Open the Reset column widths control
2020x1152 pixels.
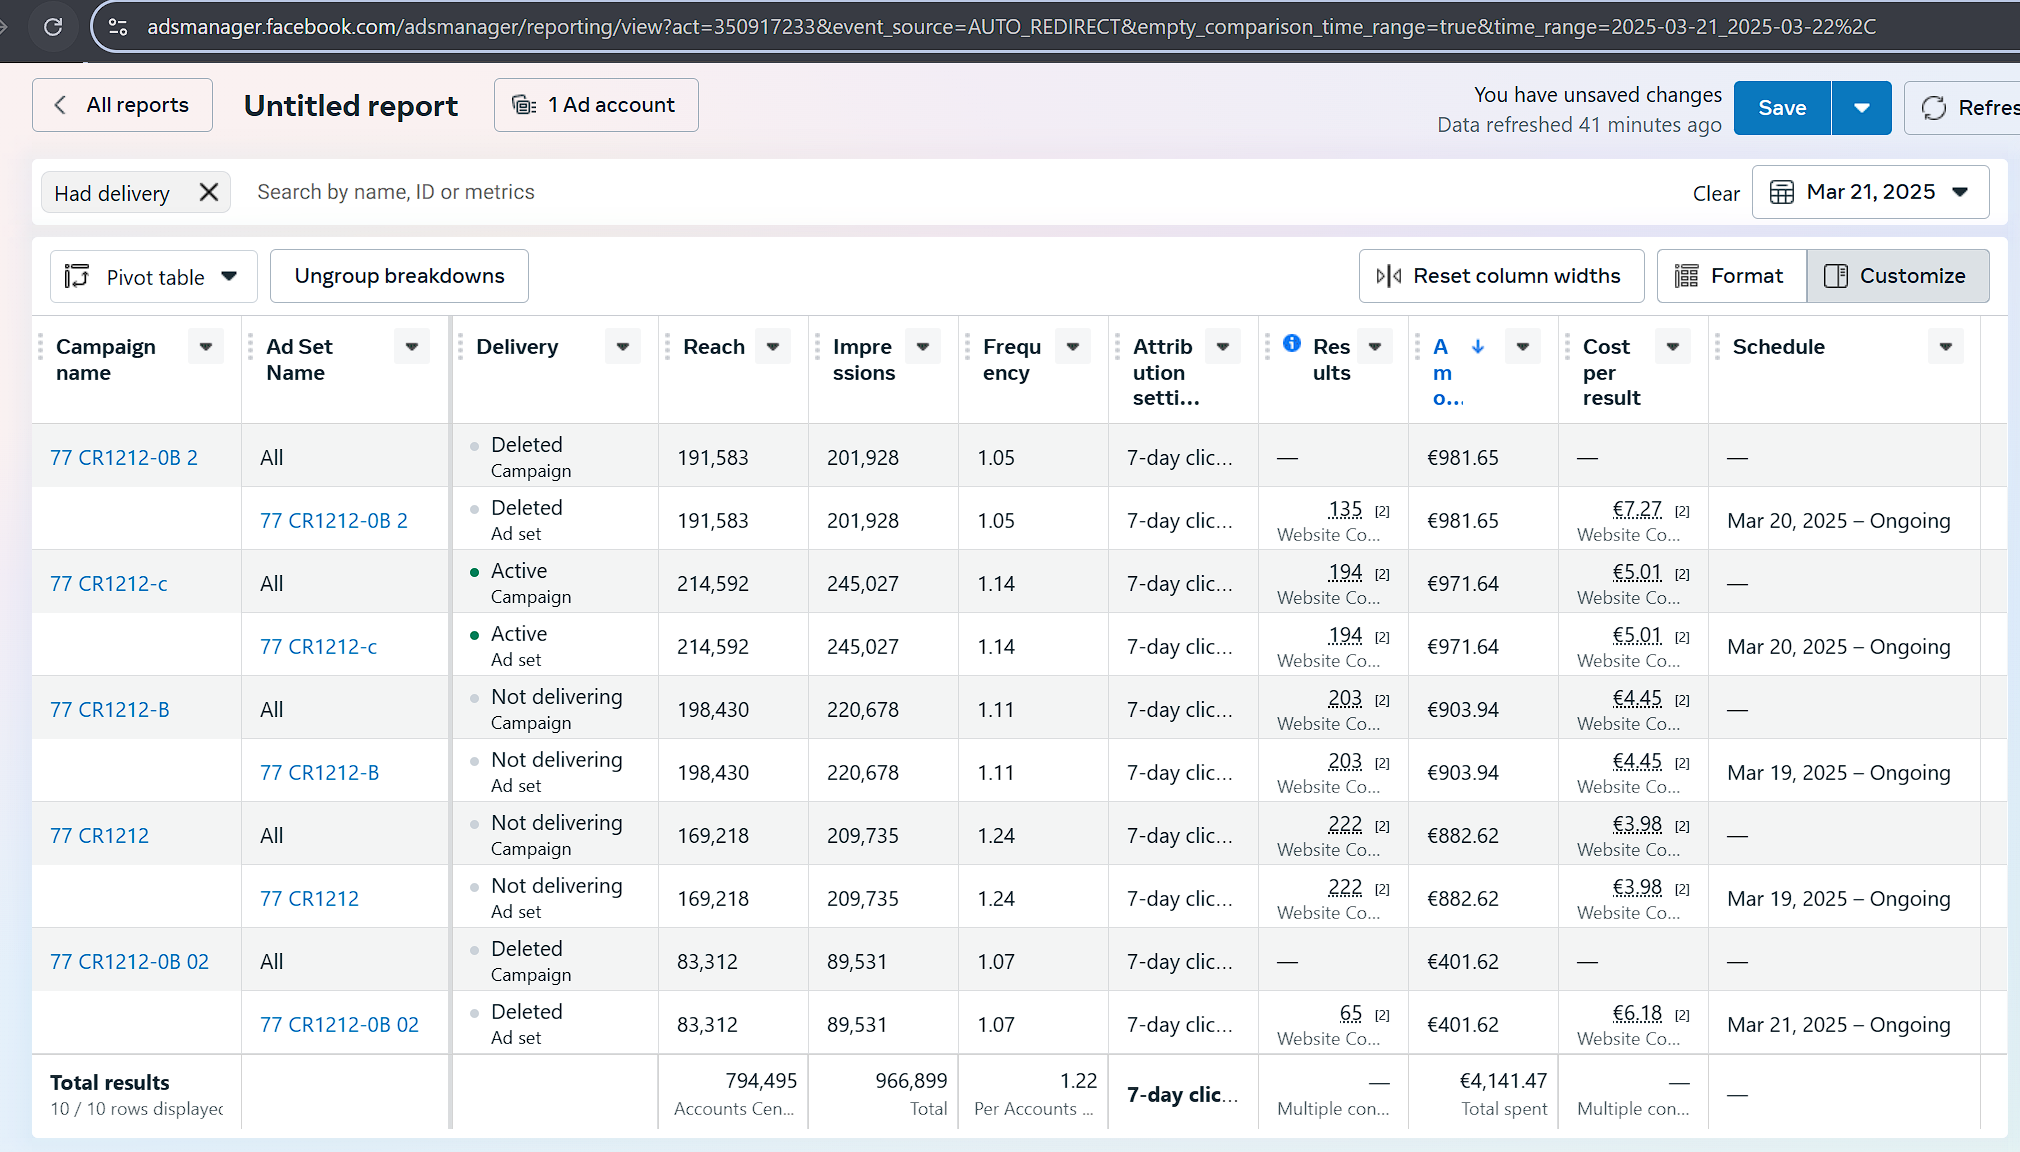(x=1501, y=276)
